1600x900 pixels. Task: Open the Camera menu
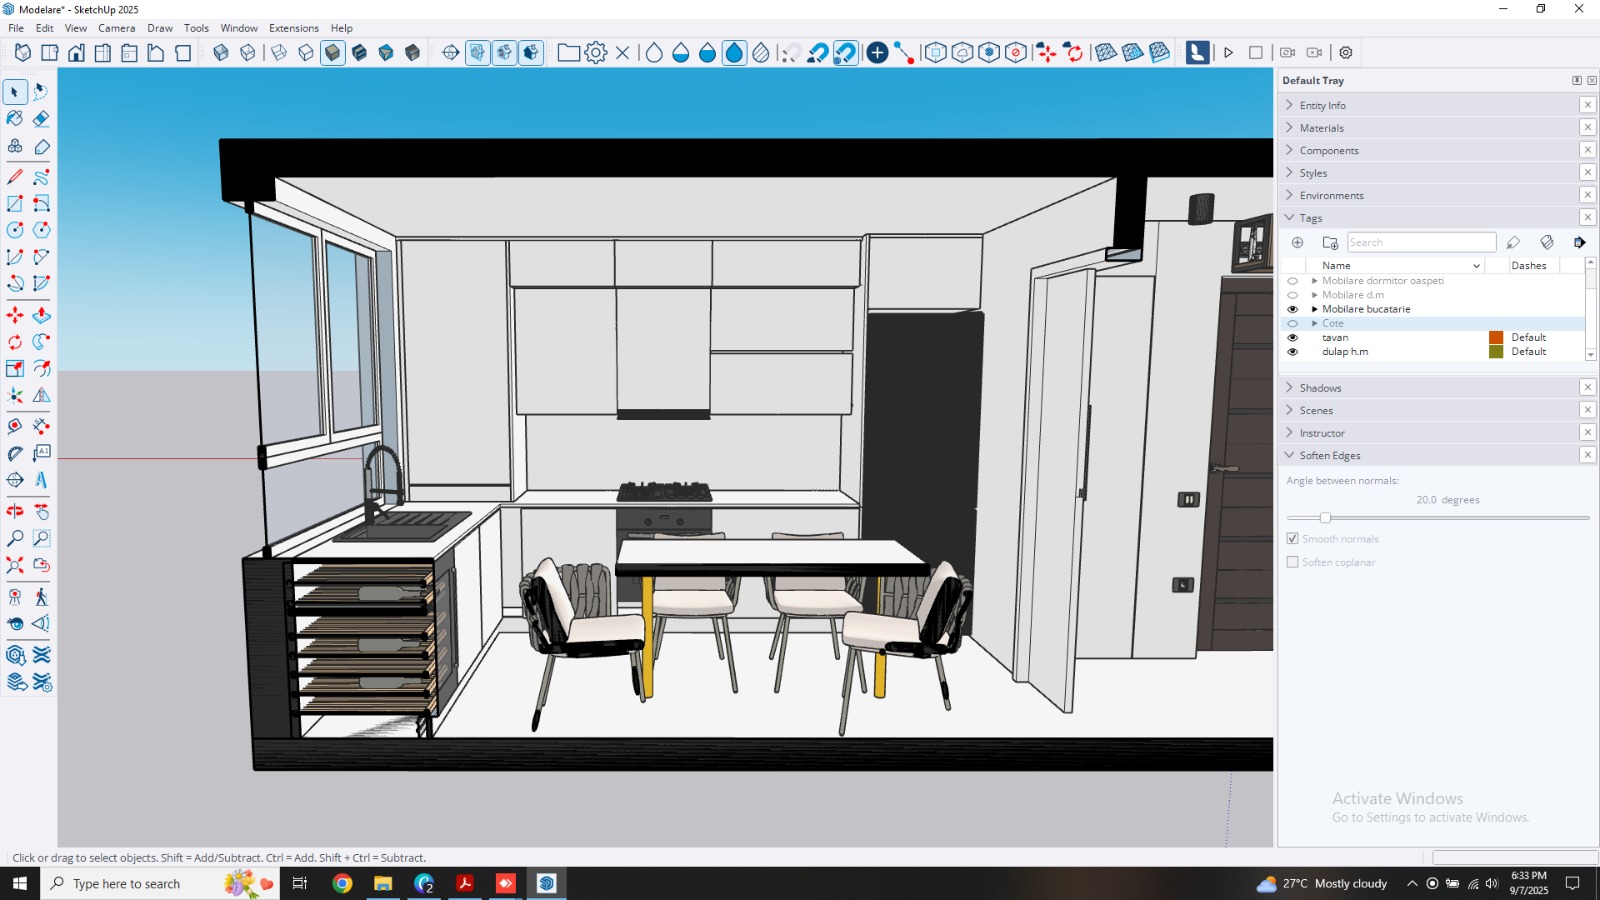[116, 28]
